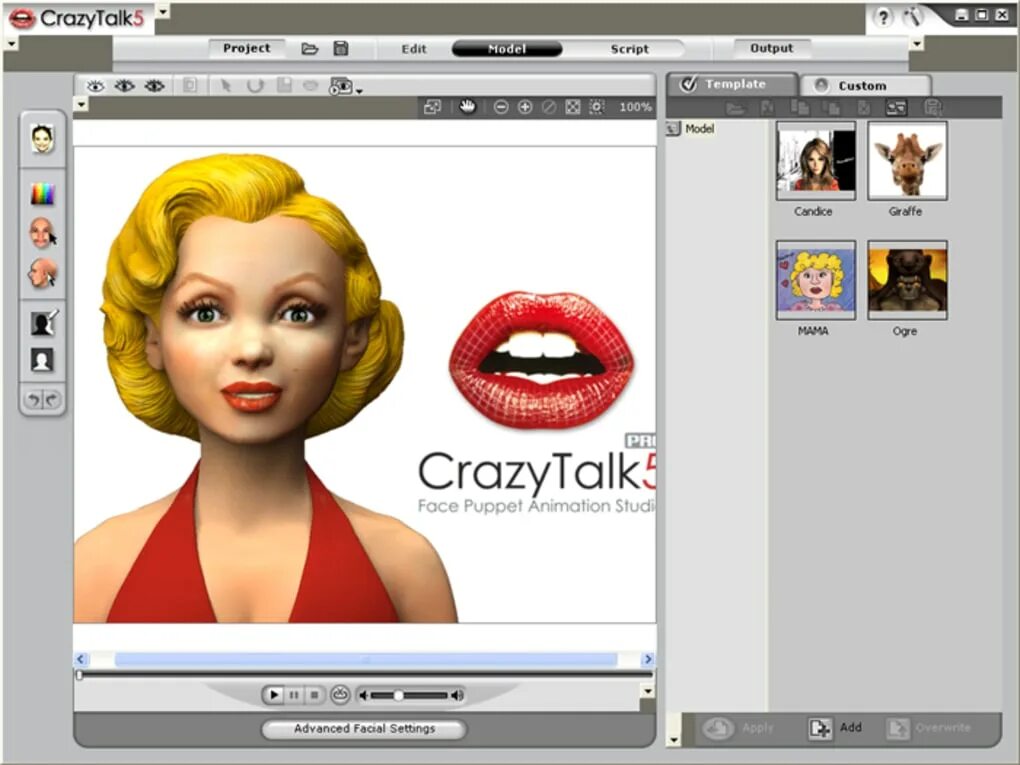
Task: Click the actual size zoom icon
Action: tap(597, 107)
